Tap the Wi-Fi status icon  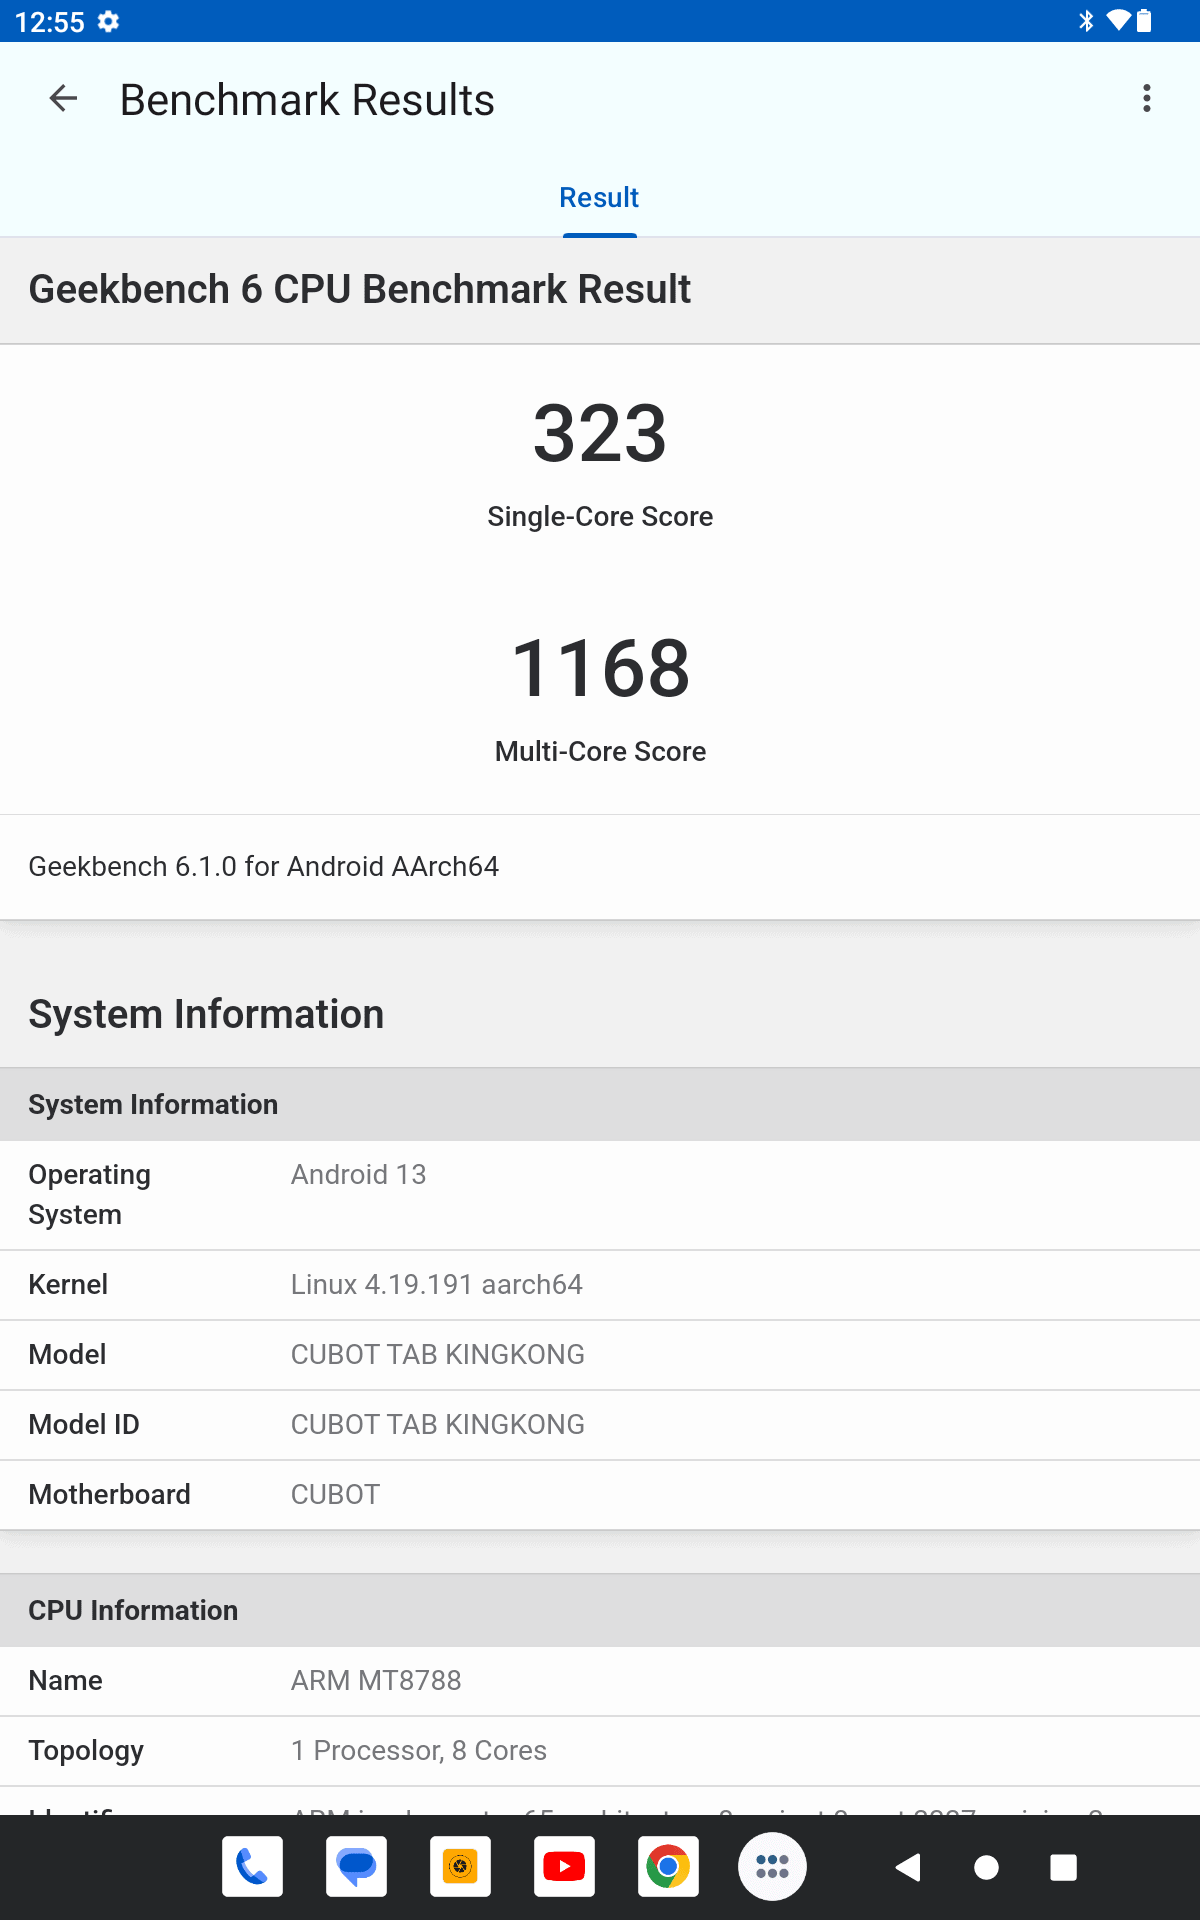1118,21
